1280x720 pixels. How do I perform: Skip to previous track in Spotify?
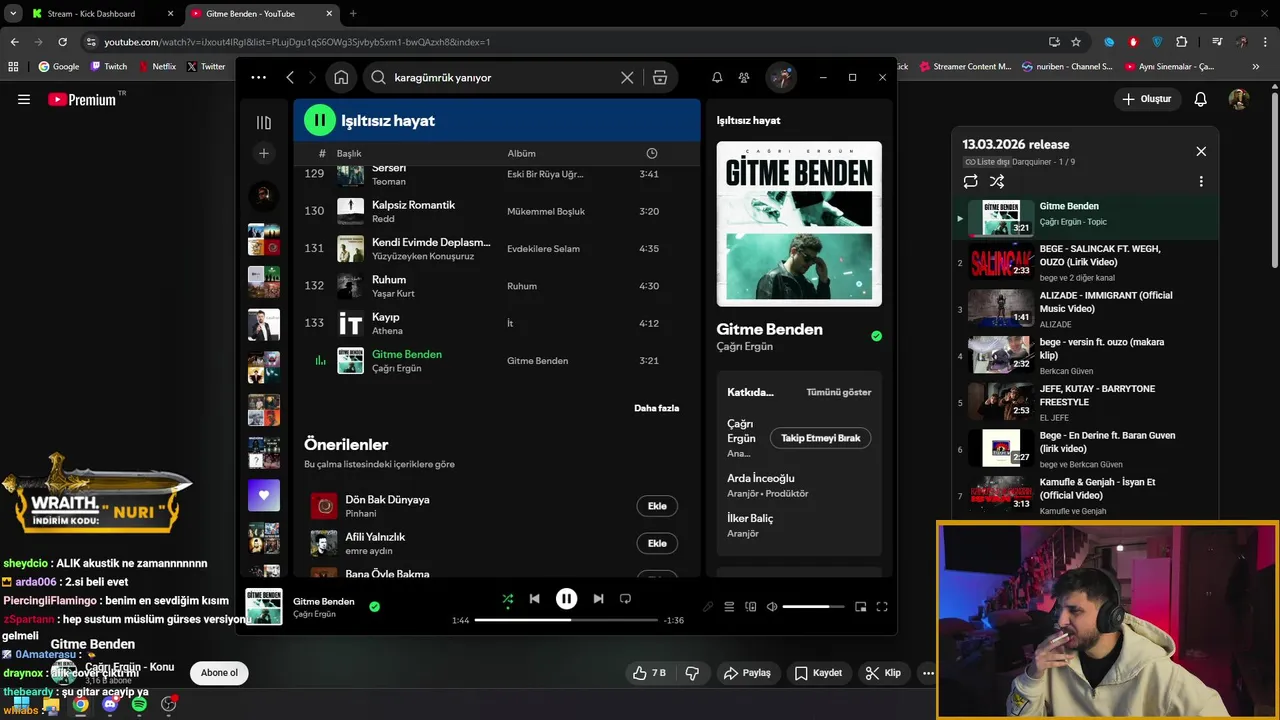click(534, 599)
